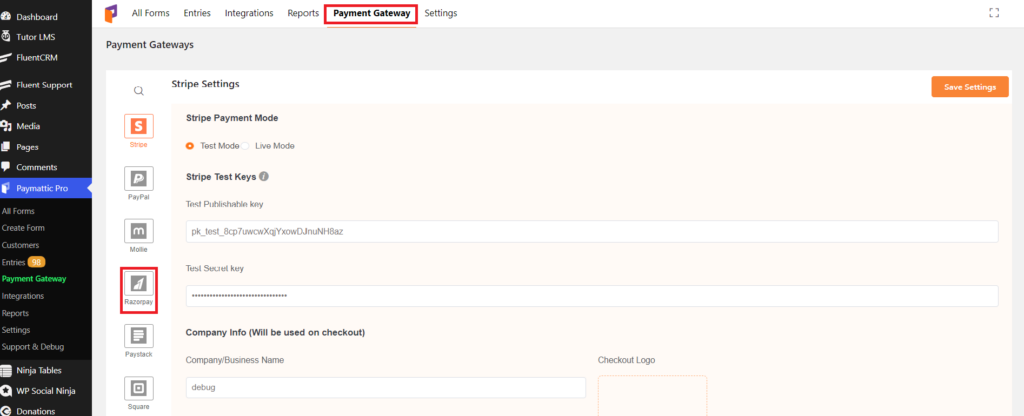Click the Test Publishable key field

click(592, 231)
